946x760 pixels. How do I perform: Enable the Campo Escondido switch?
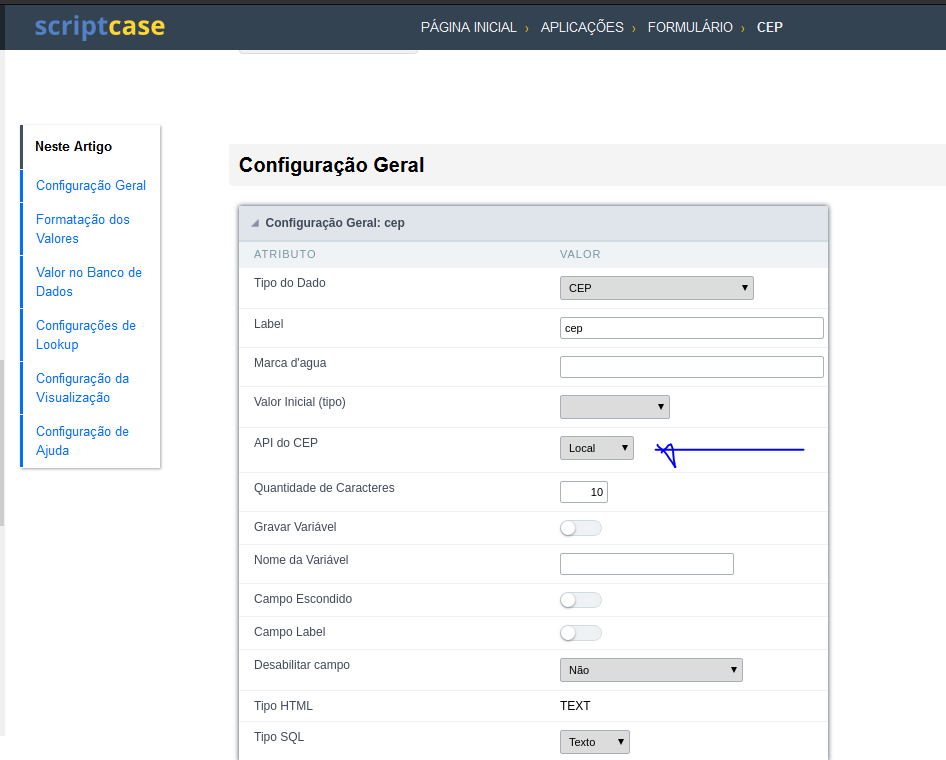click(581, 600)
